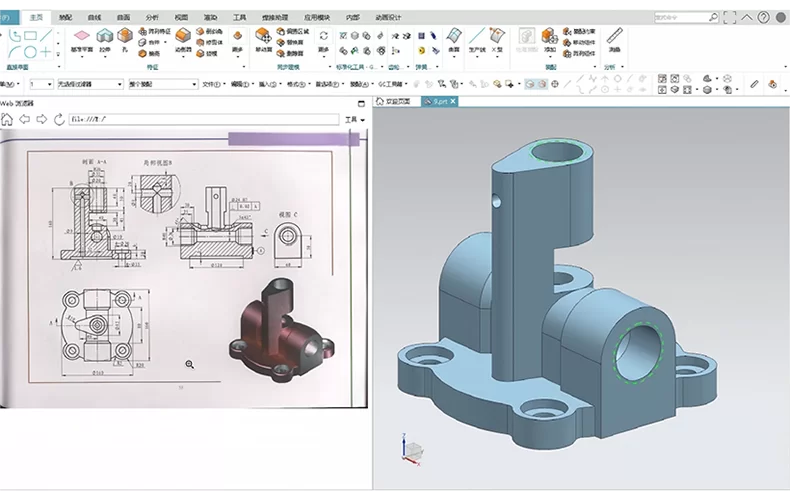The width and height of the screenshot is (790, 500).
Task: Switch to the 曲线 ribbon tab
Action: (94, 17)
